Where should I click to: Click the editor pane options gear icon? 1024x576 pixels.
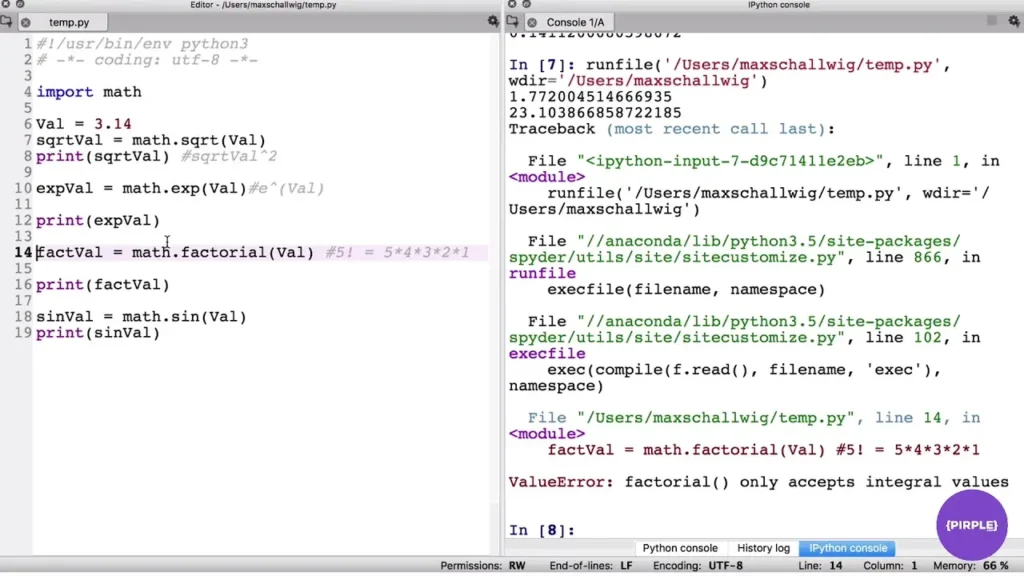tap(493, 21)
